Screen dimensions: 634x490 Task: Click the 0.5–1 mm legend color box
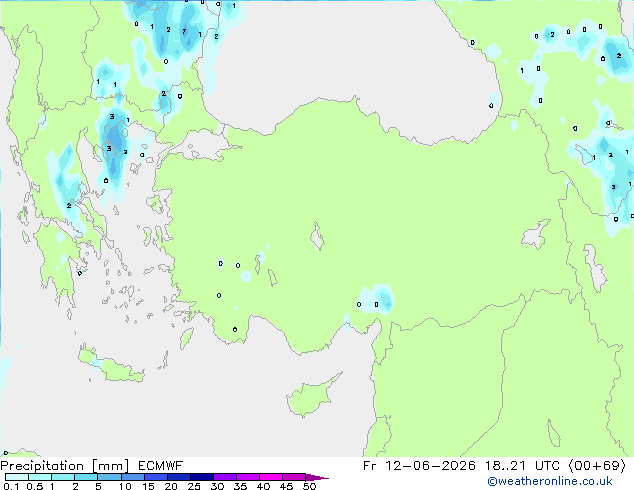tap(40, 477)
